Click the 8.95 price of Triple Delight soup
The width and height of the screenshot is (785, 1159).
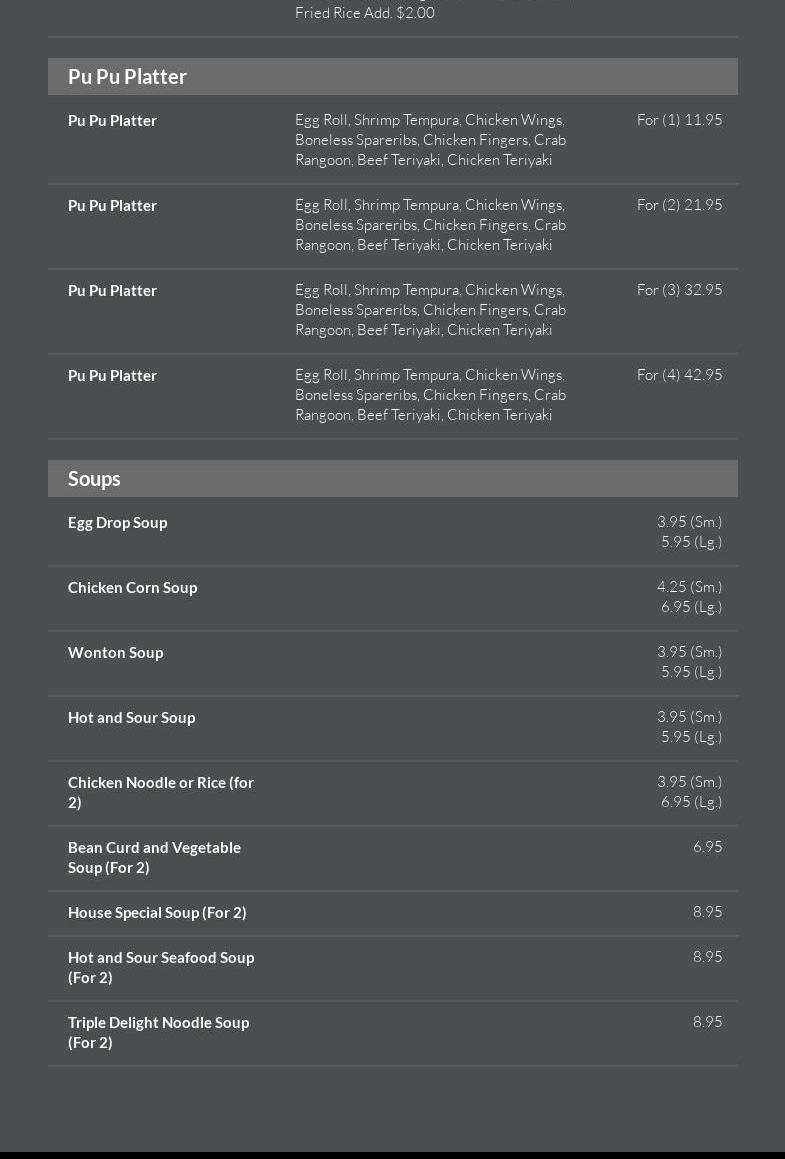(707, 1022)
